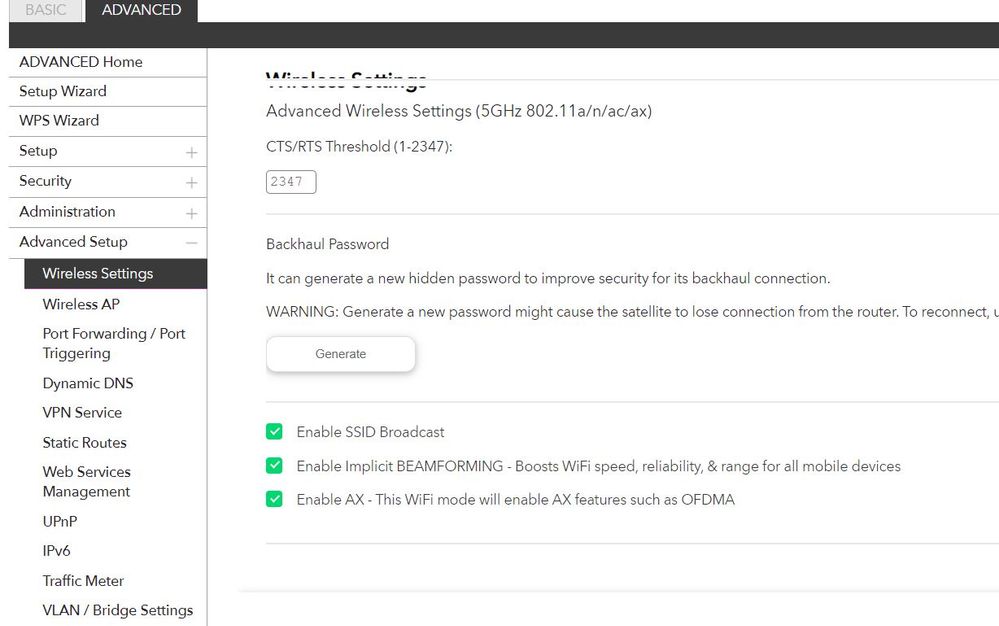
Task: Disable the Enable AX checkbox
Action: coord(274,499)
